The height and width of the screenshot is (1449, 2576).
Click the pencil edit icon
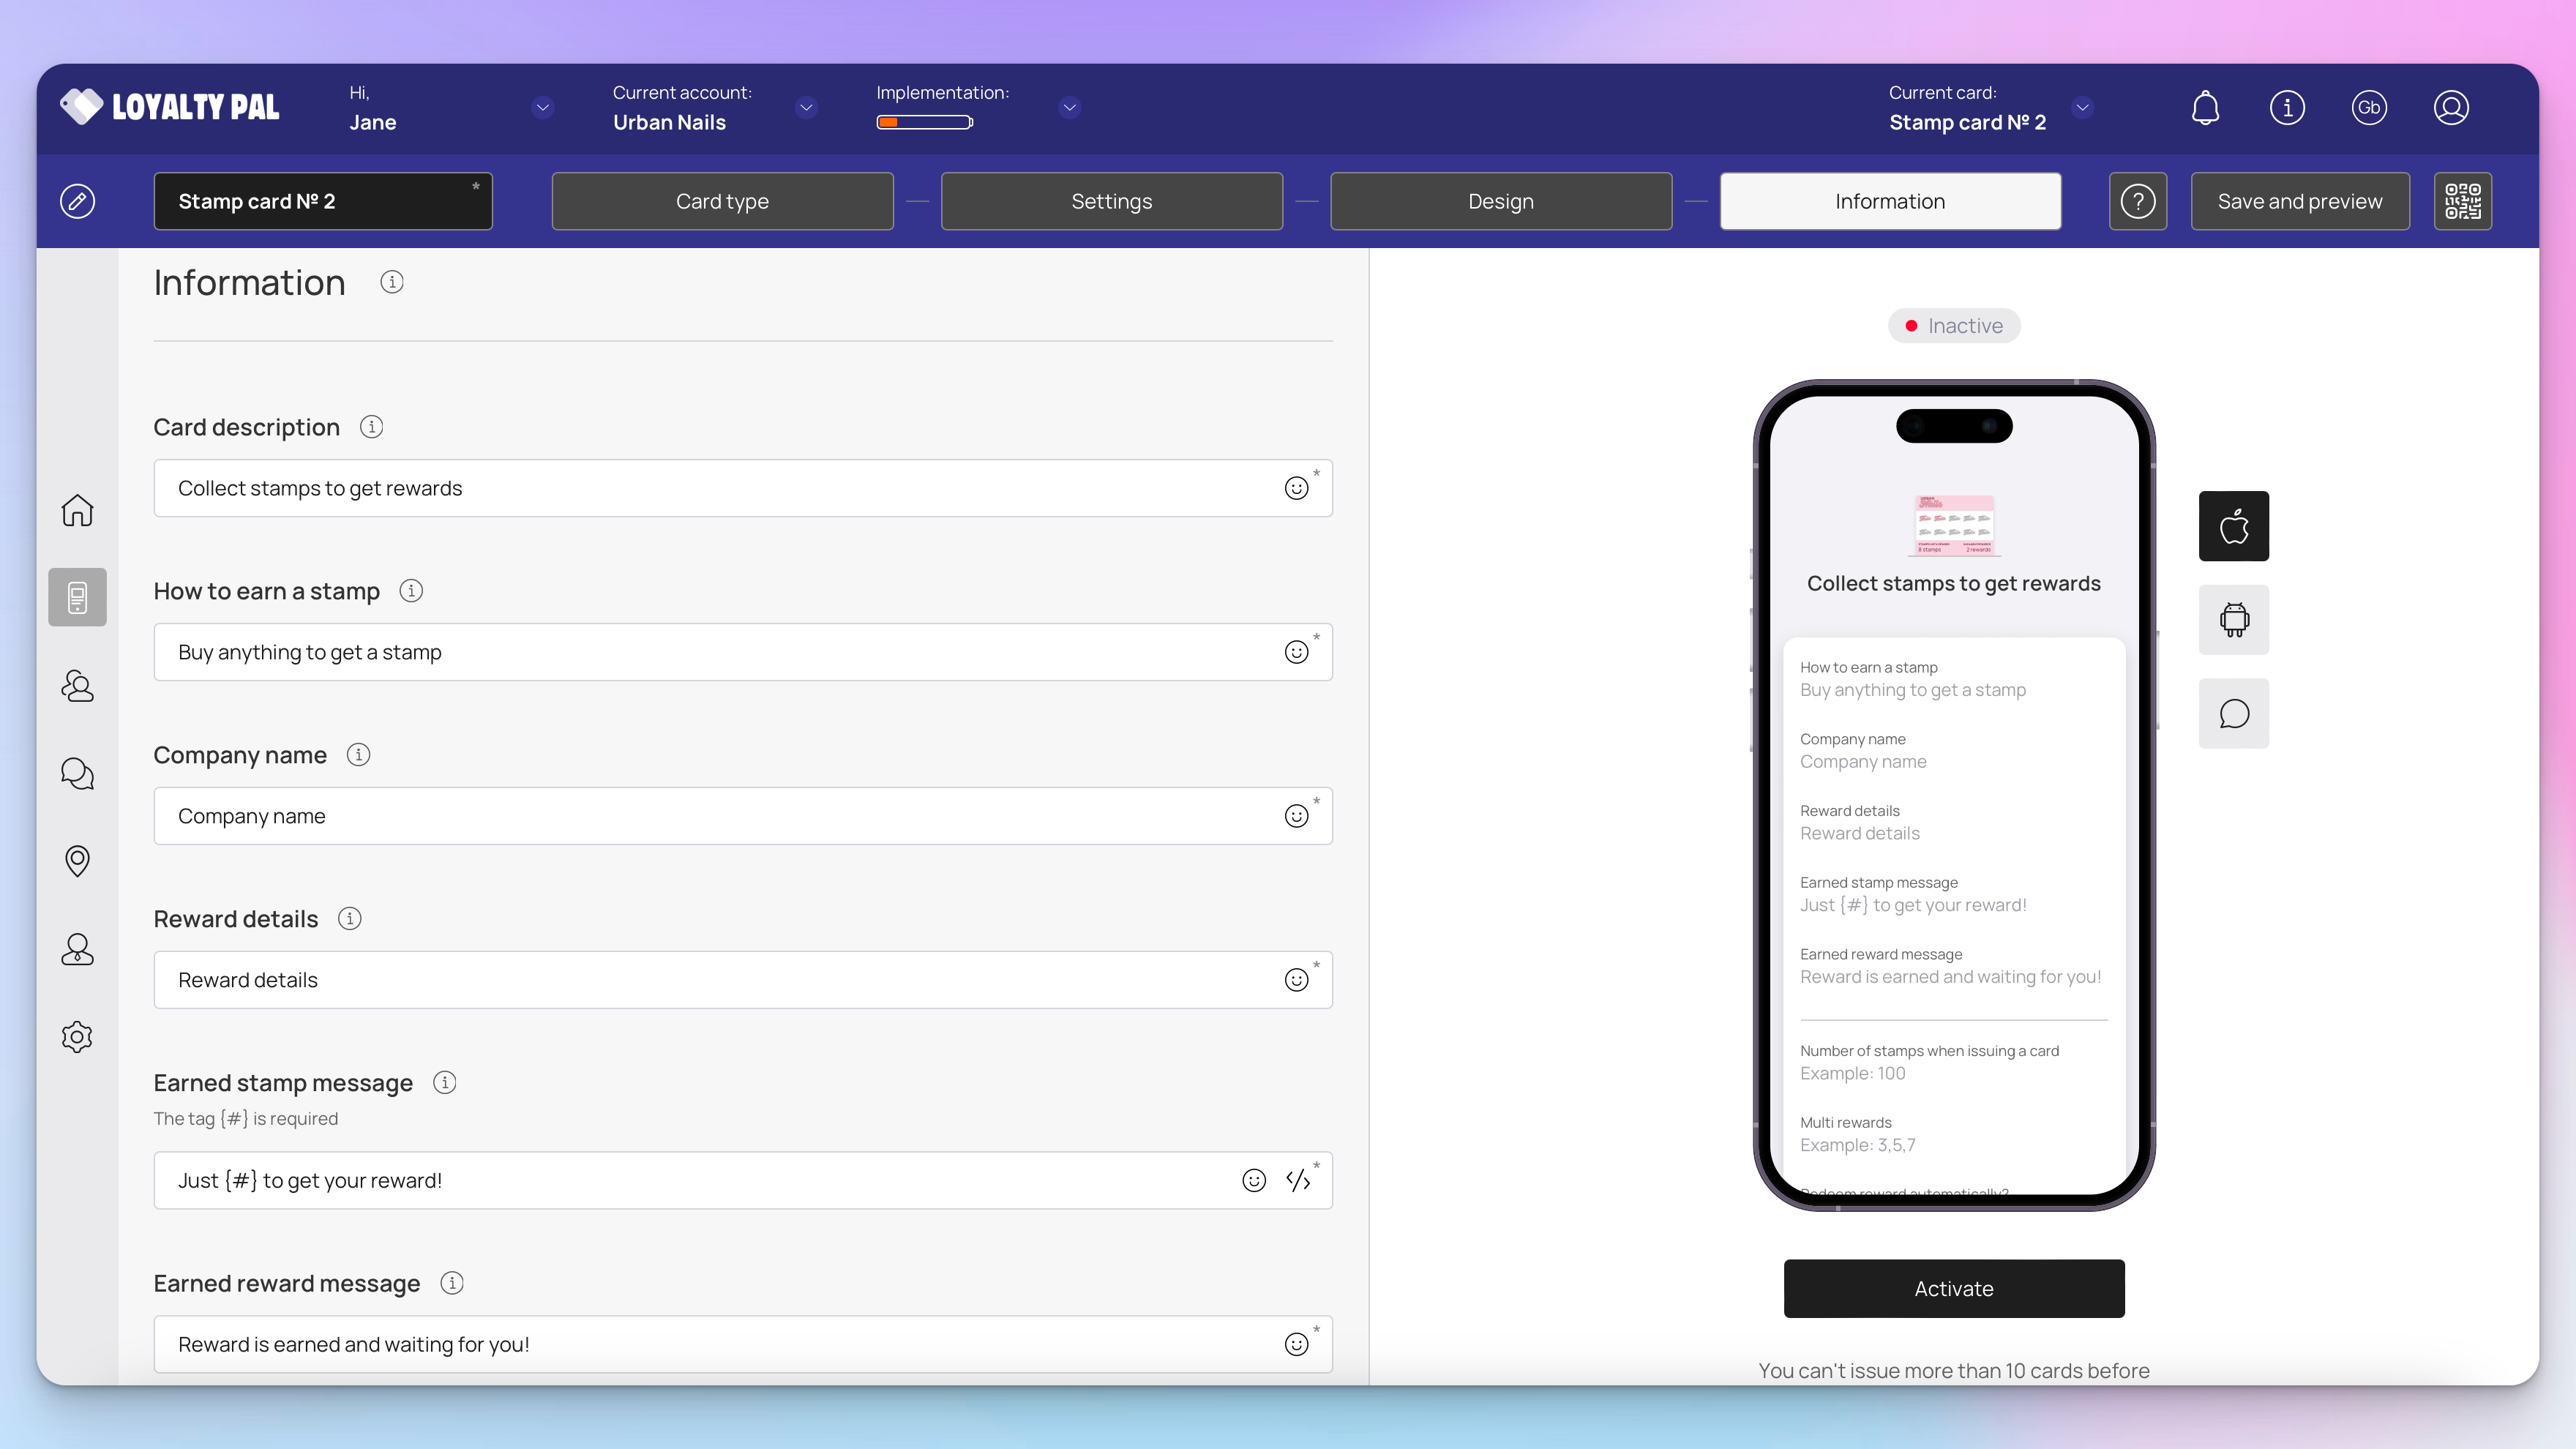pyautogui.click(x=77, y=201)
